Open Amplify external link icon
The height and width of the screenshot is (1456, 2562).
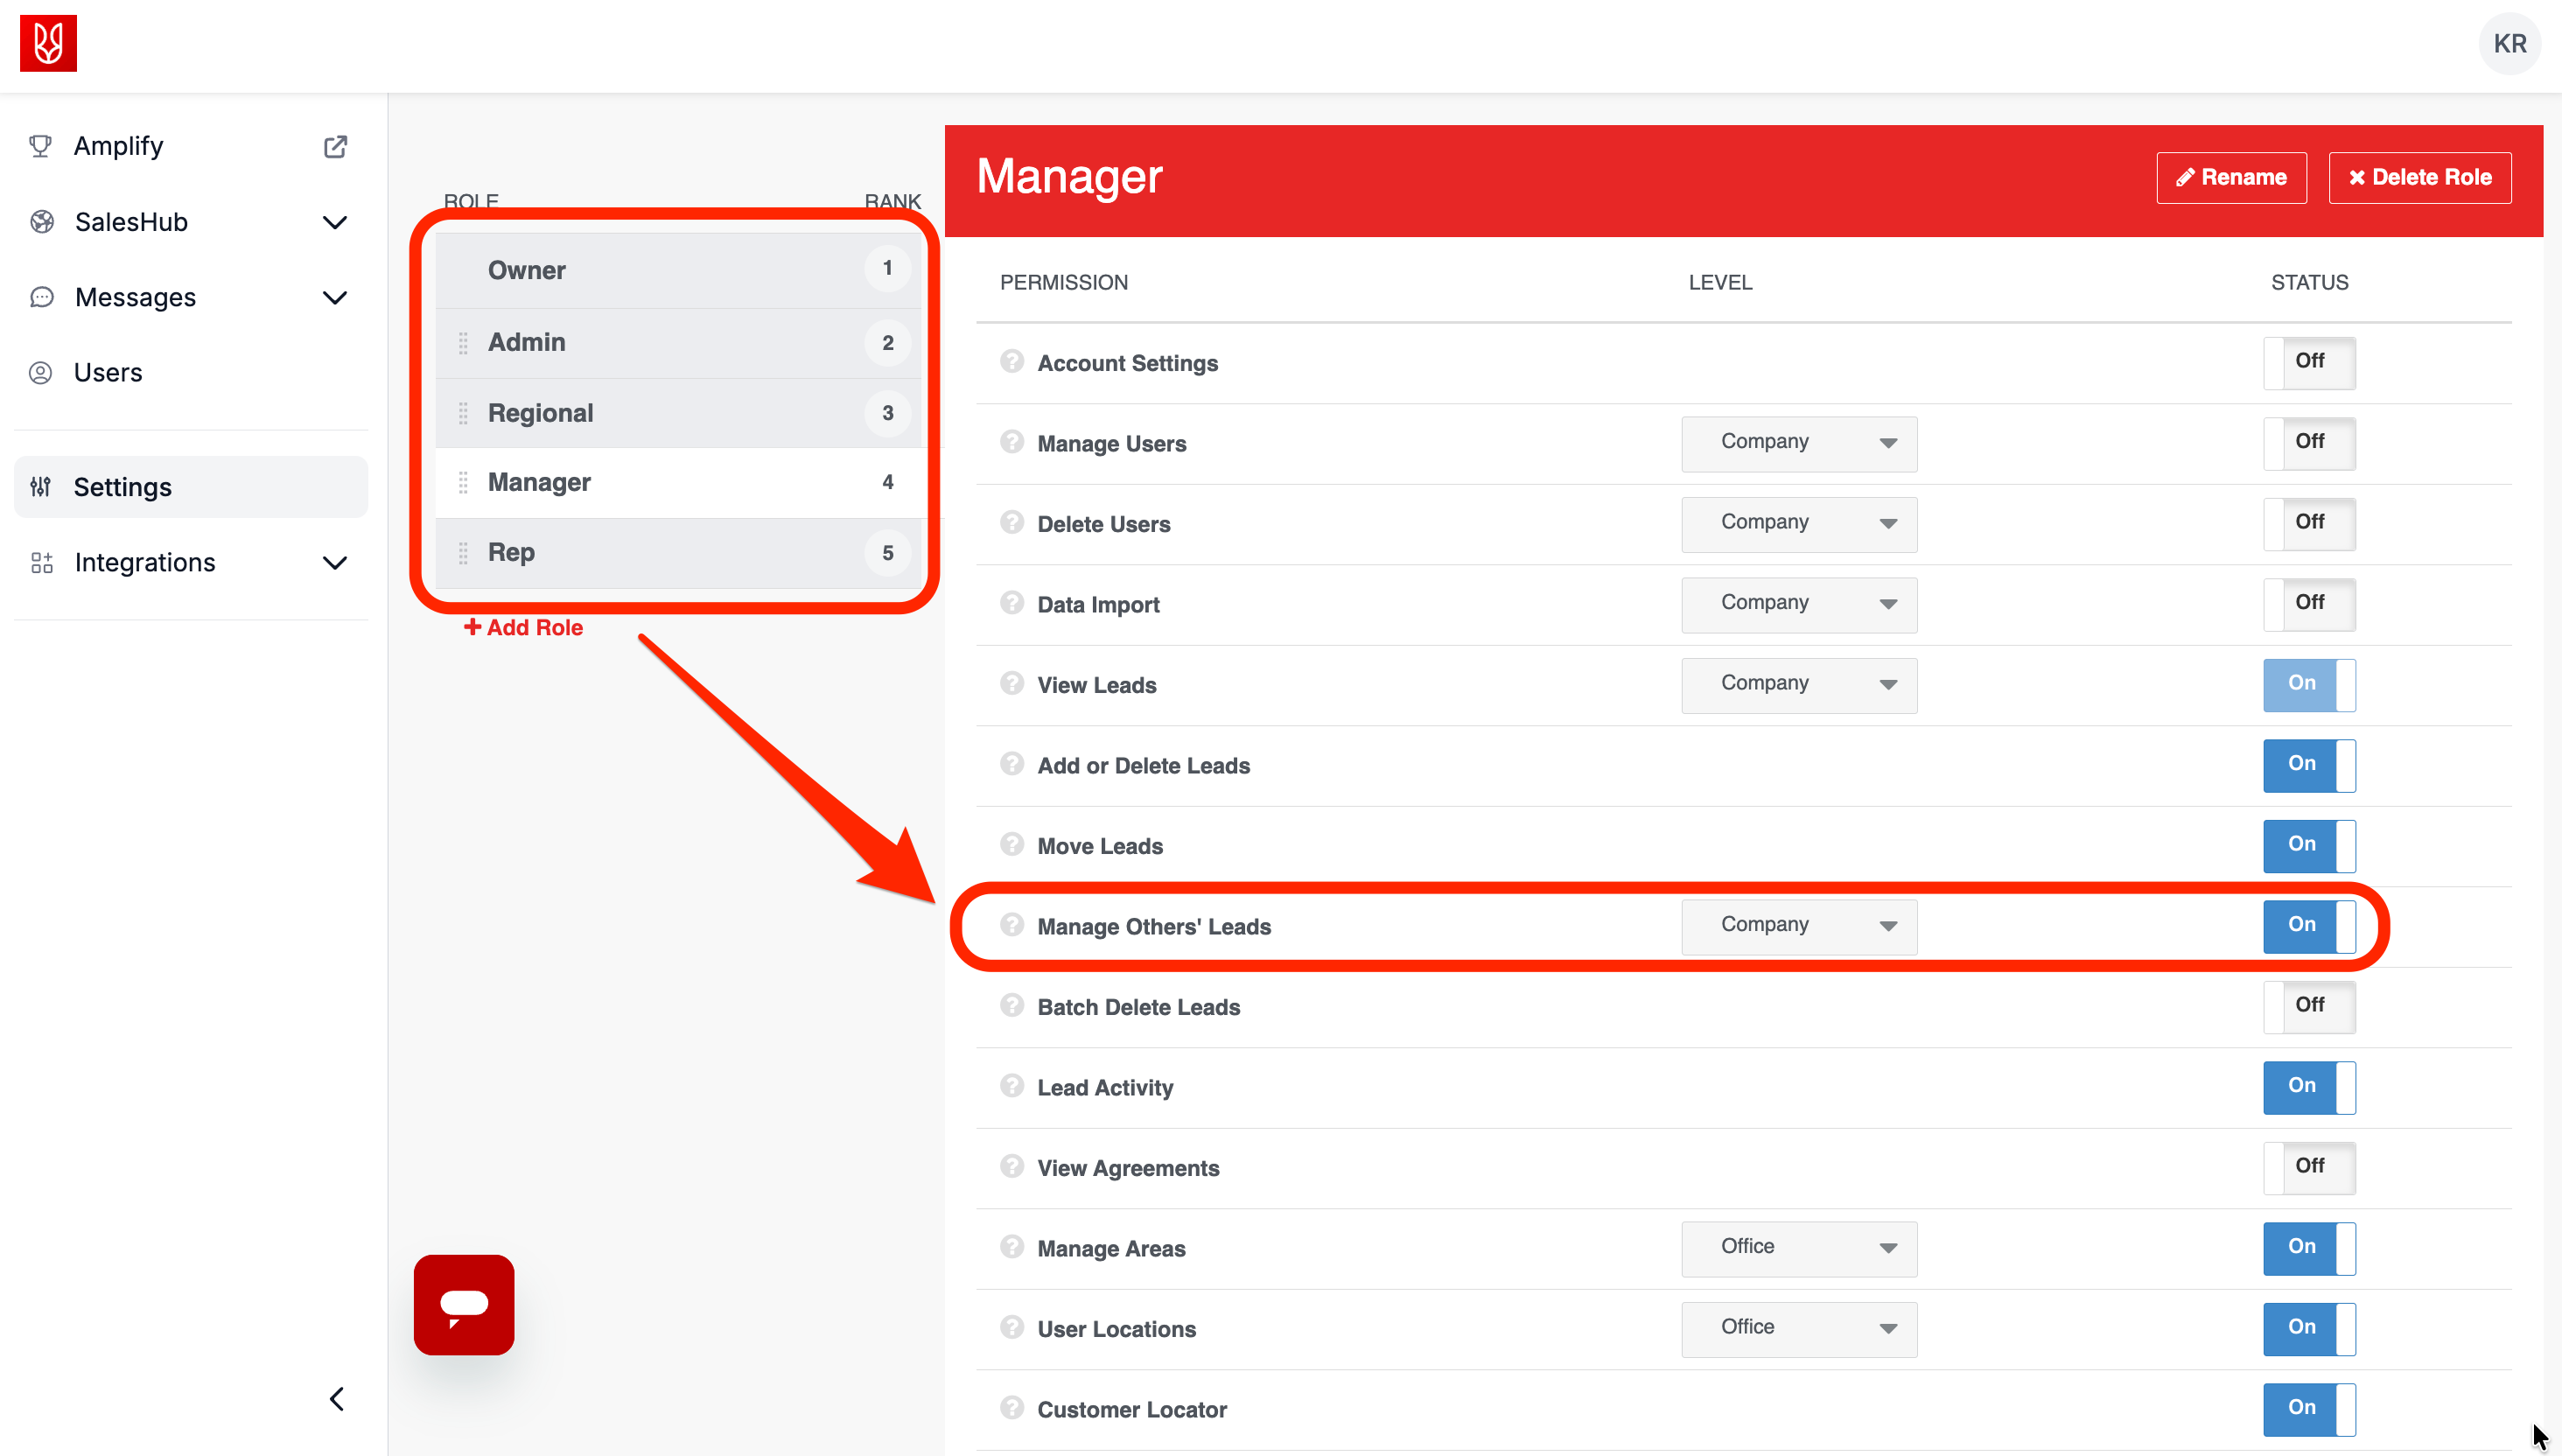coord(335,147)
